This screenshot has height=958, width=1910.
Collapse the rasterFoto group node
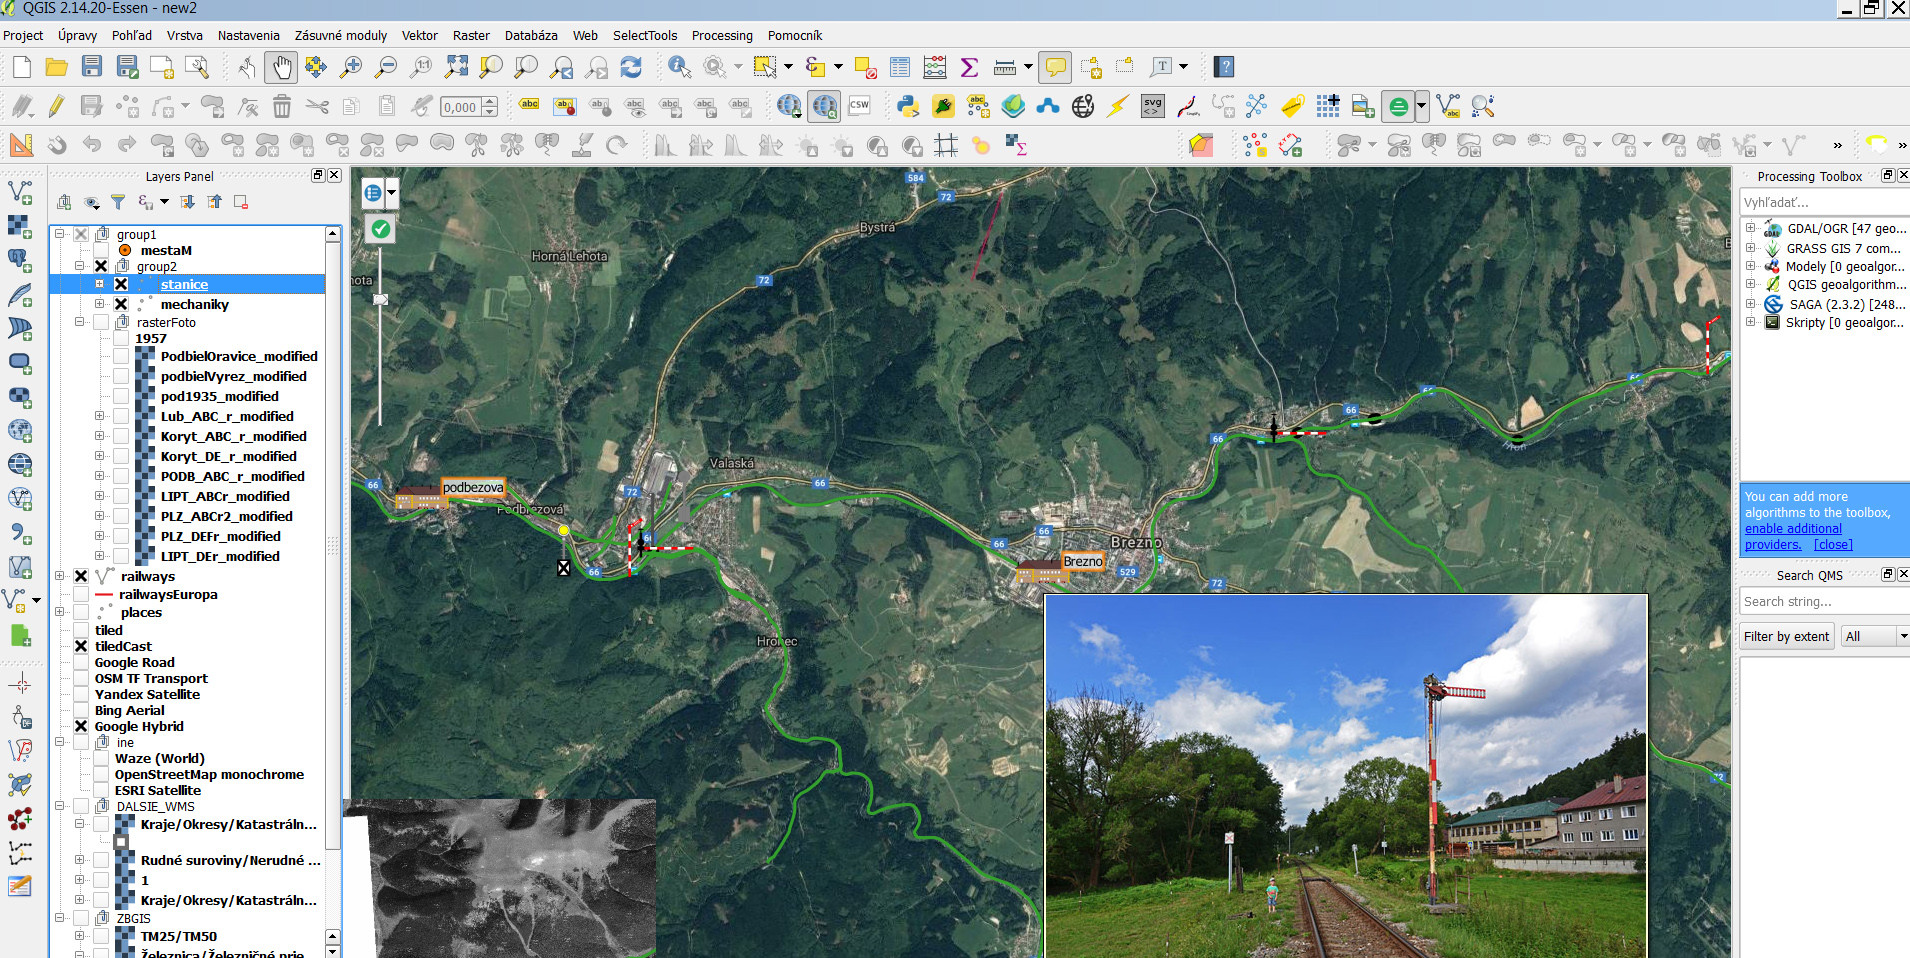pyautogui.click(x=80, y=322)
